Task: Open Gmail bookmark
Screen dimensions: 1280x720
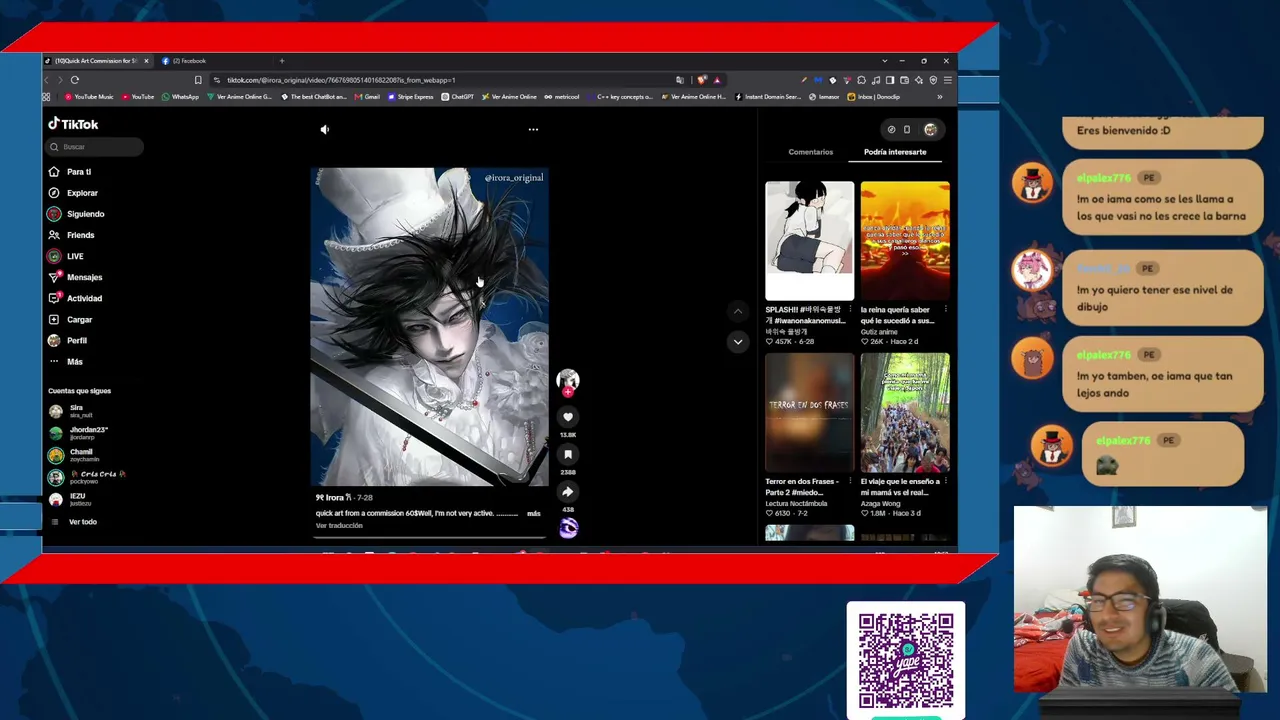Action: 367,97
